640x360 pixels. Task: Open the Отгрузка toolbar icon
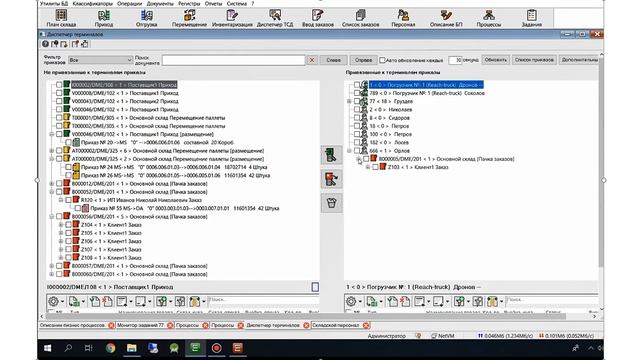[x=147, y=18]
